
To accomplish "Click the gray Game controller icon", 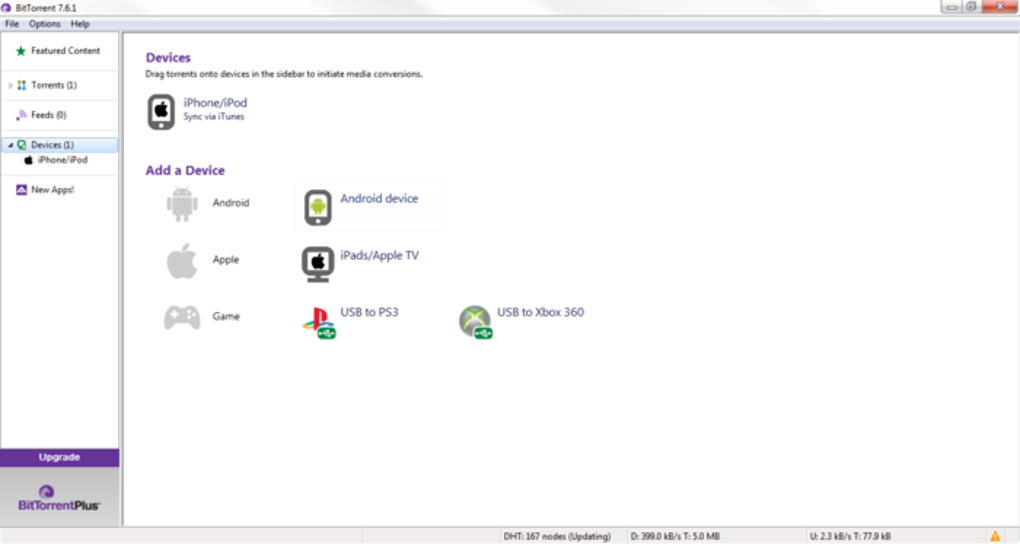I will (182, 318).
